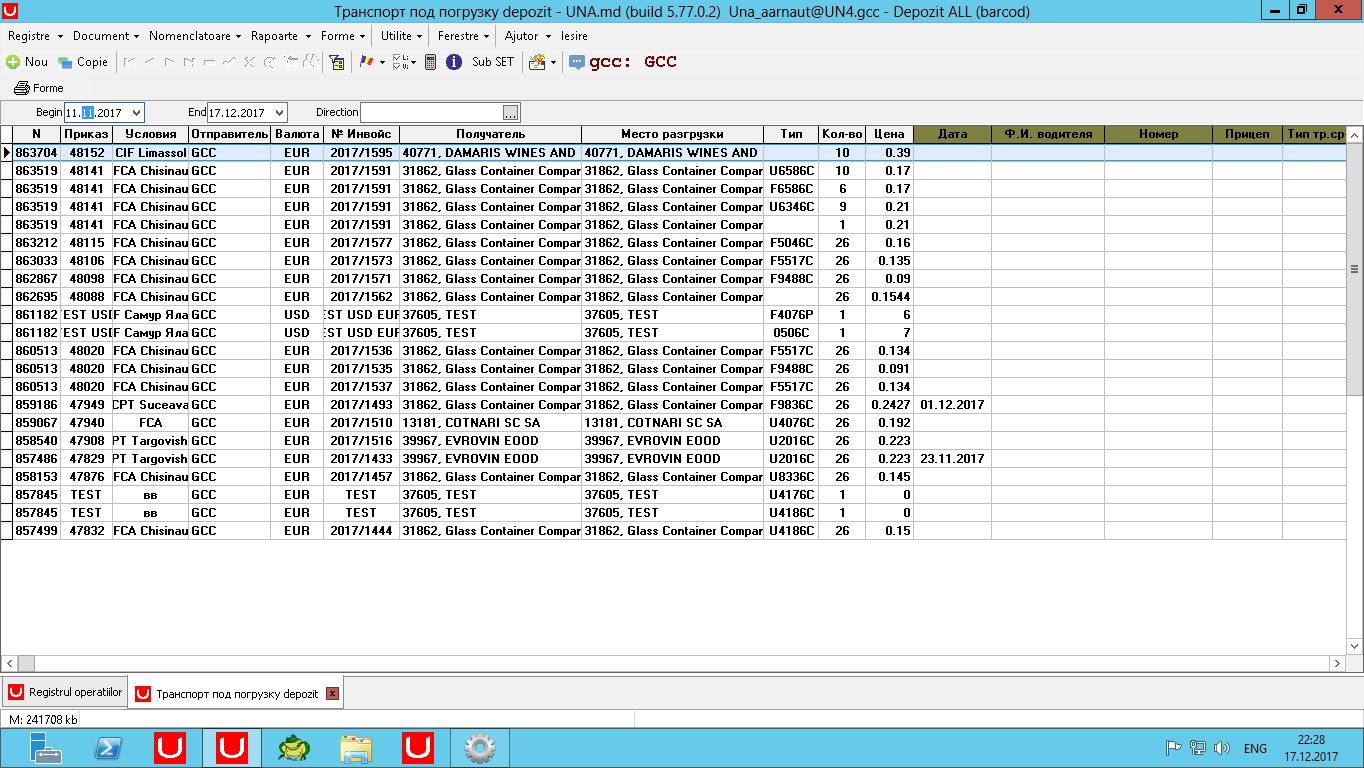Click the Direction input field
The height and width of the screenshot is (768, 1364).
tap(432, 113)
